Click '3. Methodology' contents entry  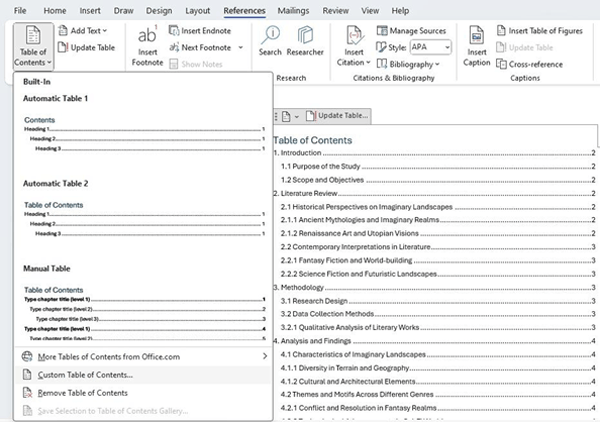(x=434, y=287)
